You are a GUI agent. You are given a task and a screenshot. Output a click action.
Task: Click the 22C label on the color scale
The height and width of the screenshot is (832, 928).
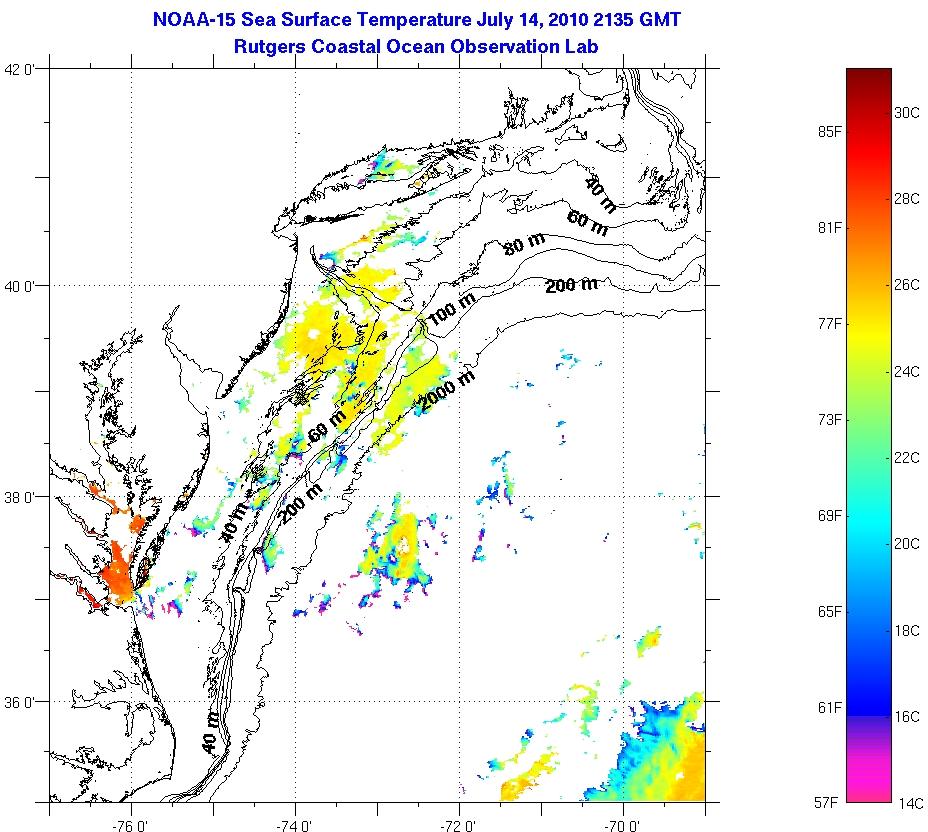907,458
